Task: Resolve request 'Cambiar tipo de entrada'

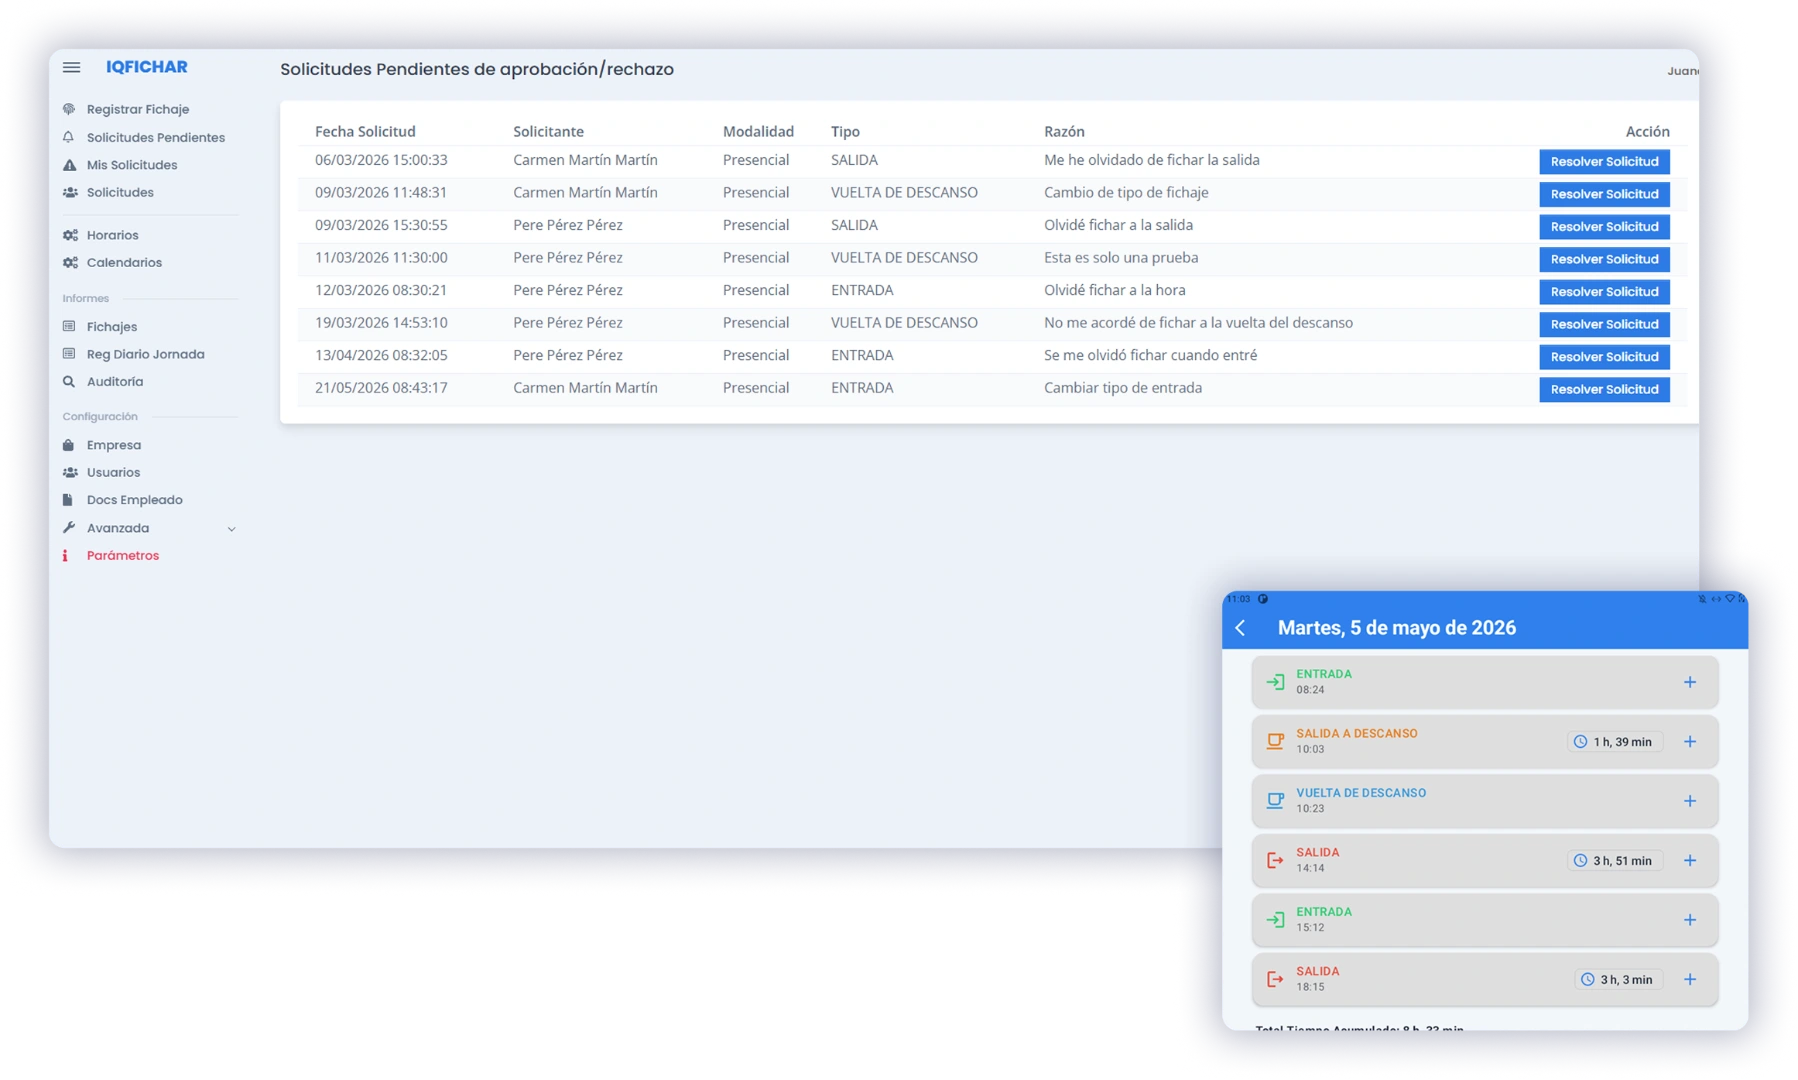Action: pyautogui.click(x=1604, y=389)
